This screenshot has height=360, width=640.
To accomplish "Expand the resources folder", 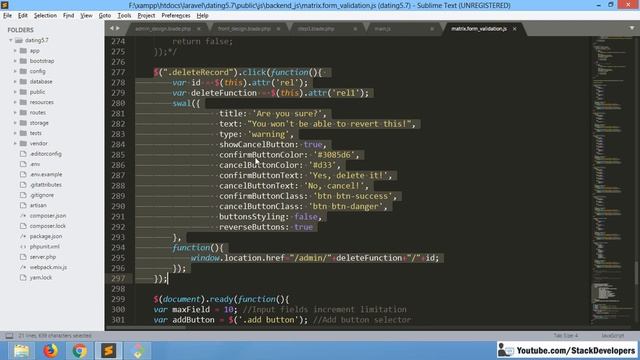I will 15,102.
